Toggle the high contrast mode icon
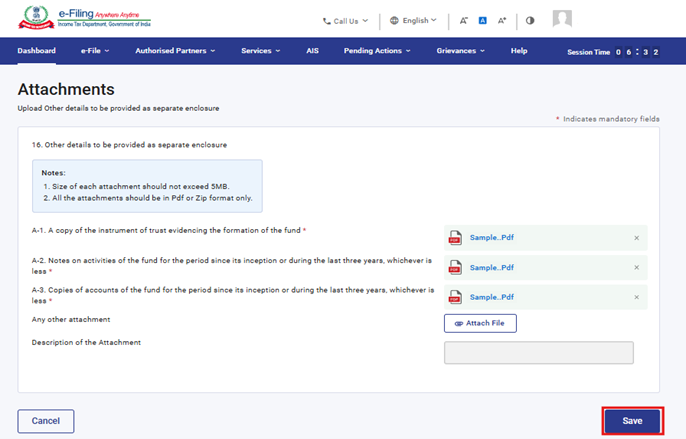This screenshot has width=686, height=439. click(530, 20)
